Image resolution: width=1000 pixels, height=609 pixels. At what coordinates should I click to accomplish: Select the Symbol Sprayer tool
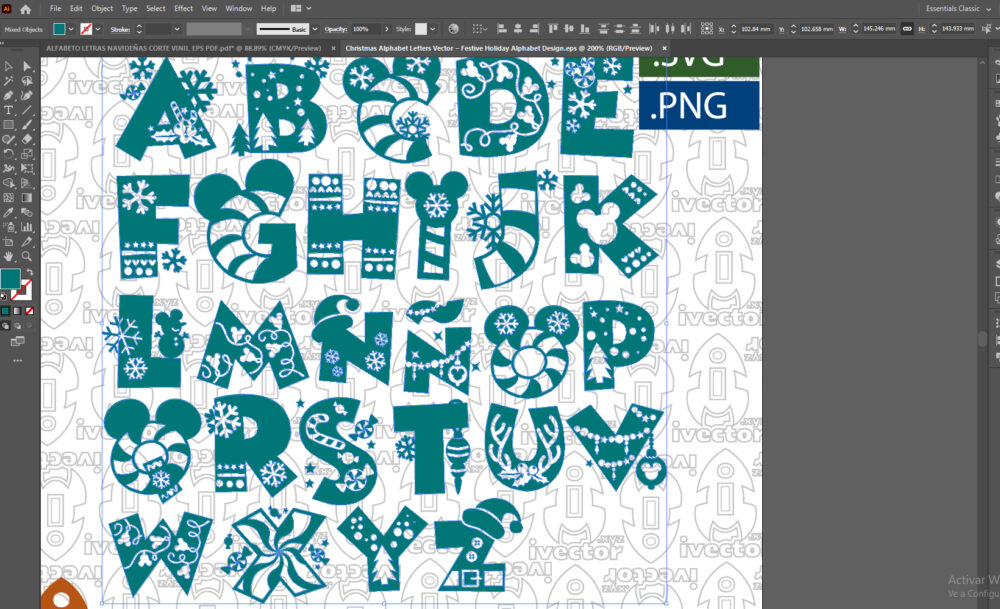[8, 227]
